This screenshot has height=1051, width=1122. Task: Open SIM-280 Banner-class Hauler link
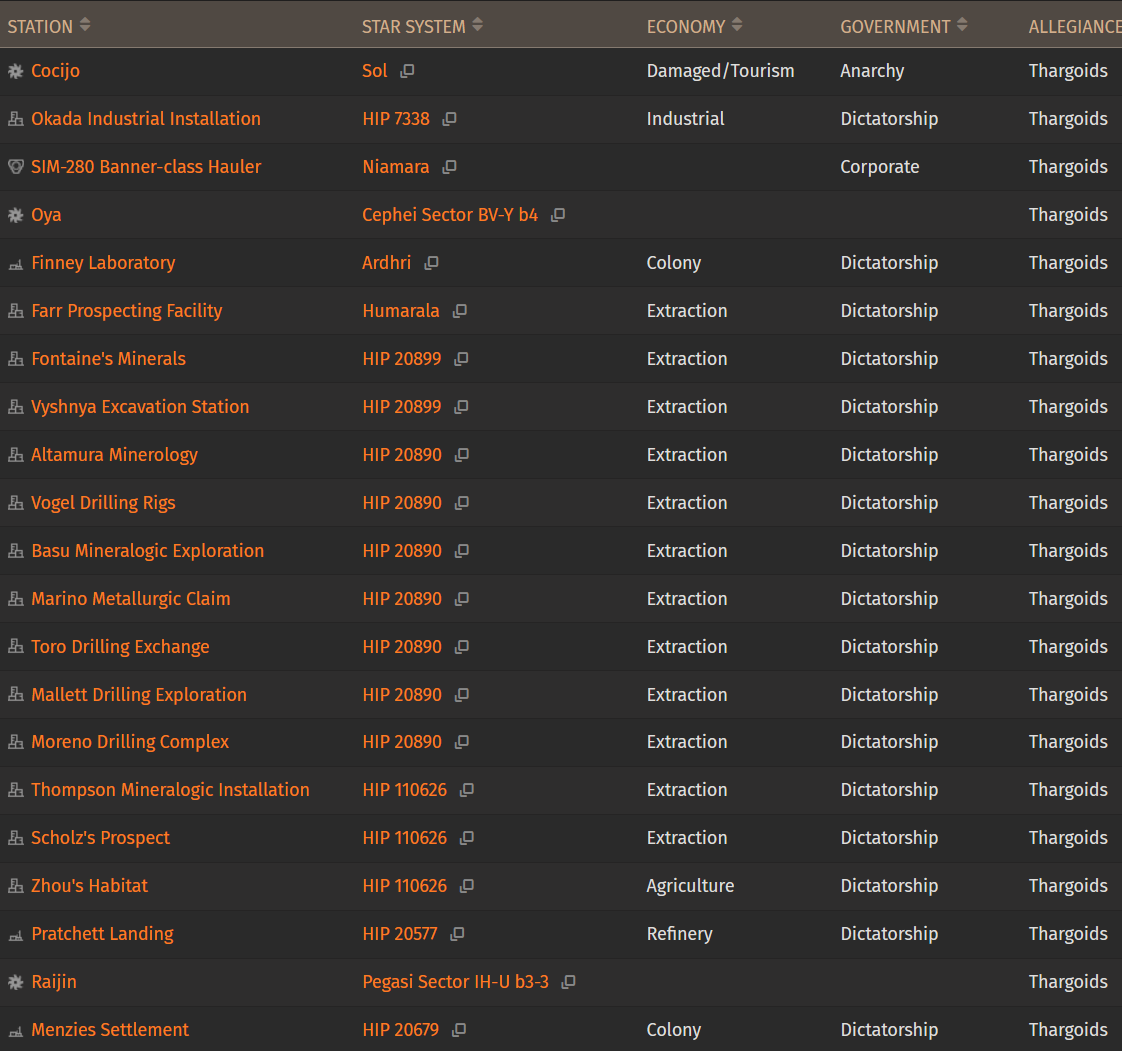[146, 167]
